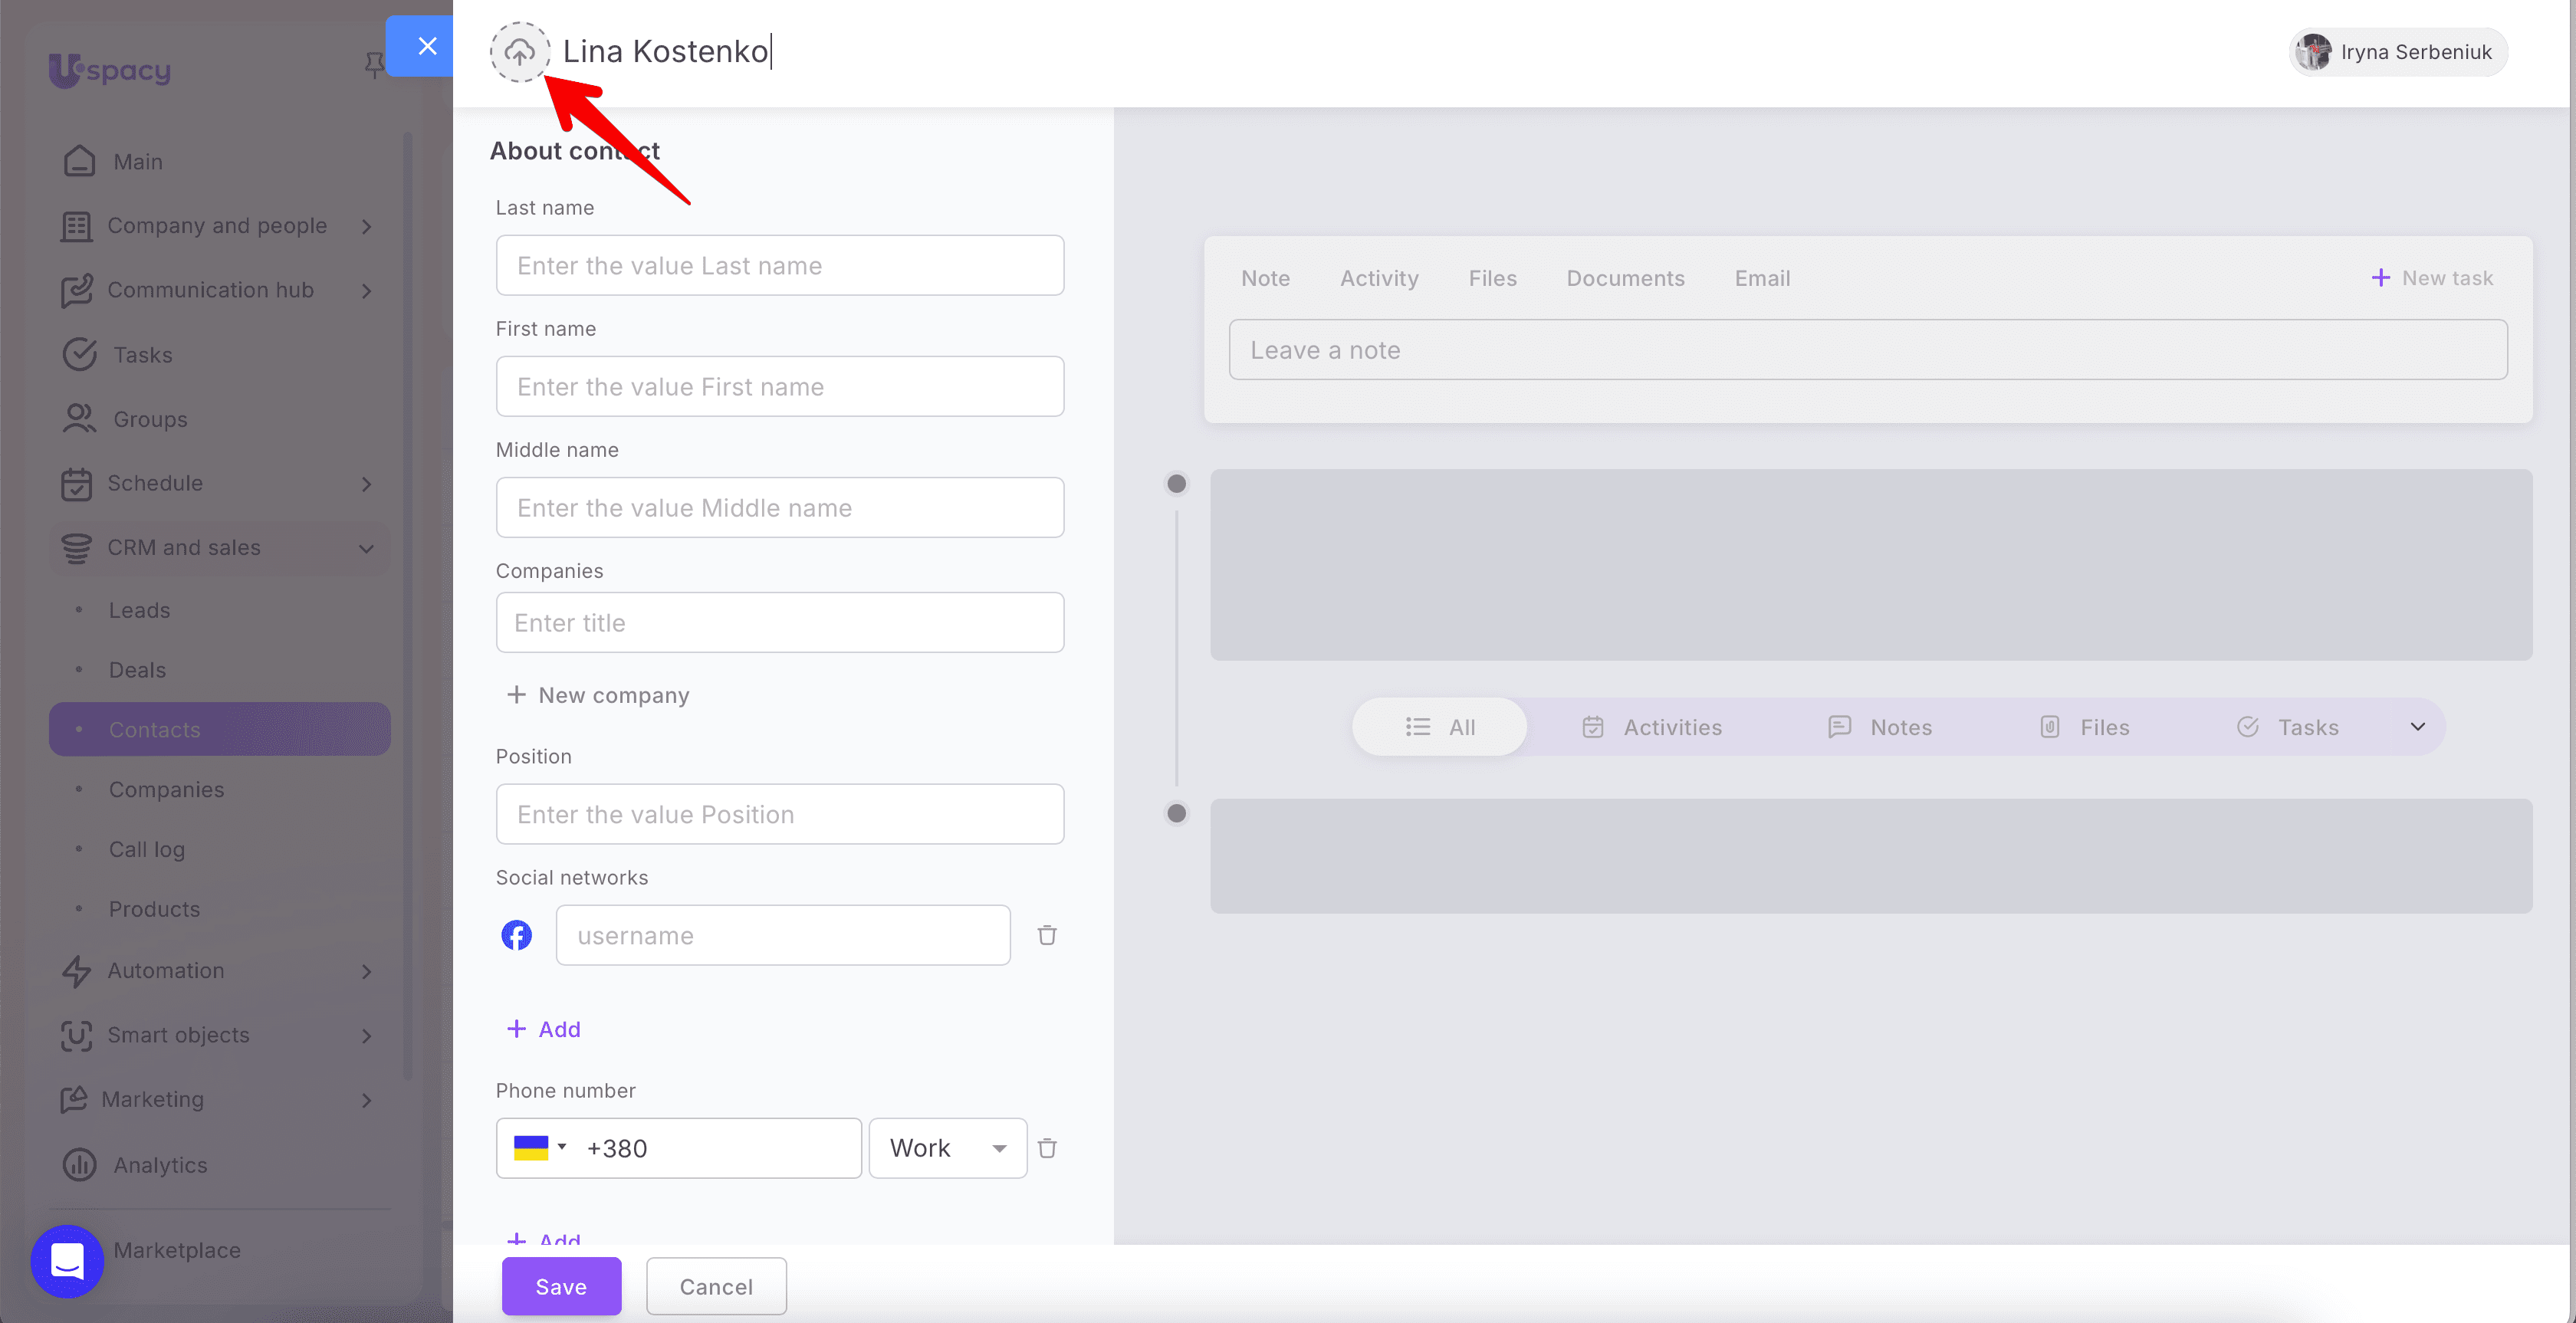Select the Notes timeline filter

click(x=1880, y=727)
